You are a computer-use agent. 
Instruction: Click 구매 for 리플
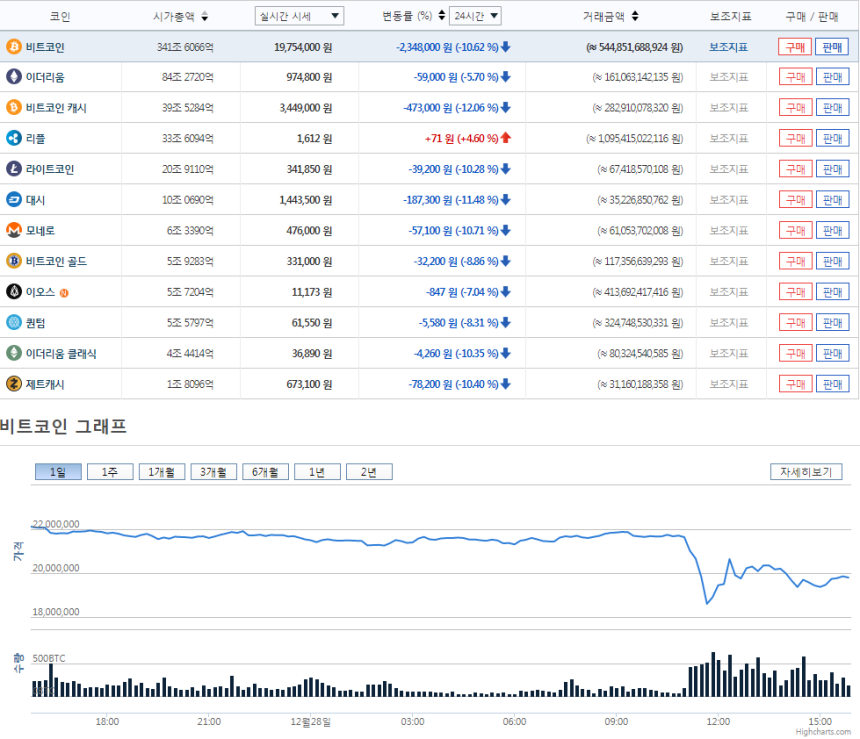795,138
